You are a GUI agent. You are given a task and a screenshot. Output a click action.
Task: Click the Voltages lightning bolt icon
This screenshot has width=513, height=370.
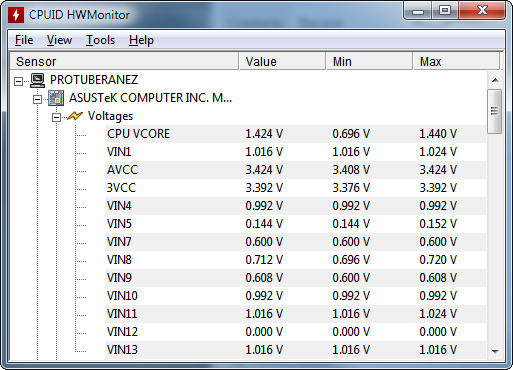point(75,116)
